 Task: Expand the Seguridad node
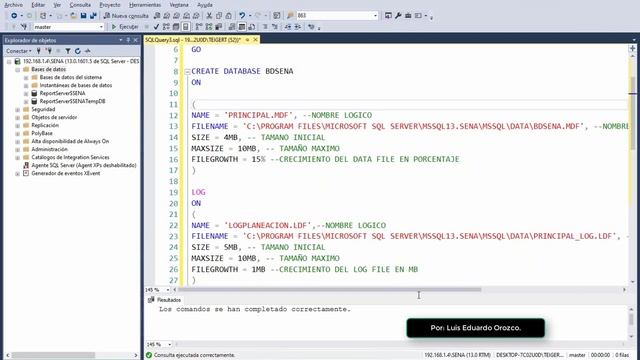18,109
